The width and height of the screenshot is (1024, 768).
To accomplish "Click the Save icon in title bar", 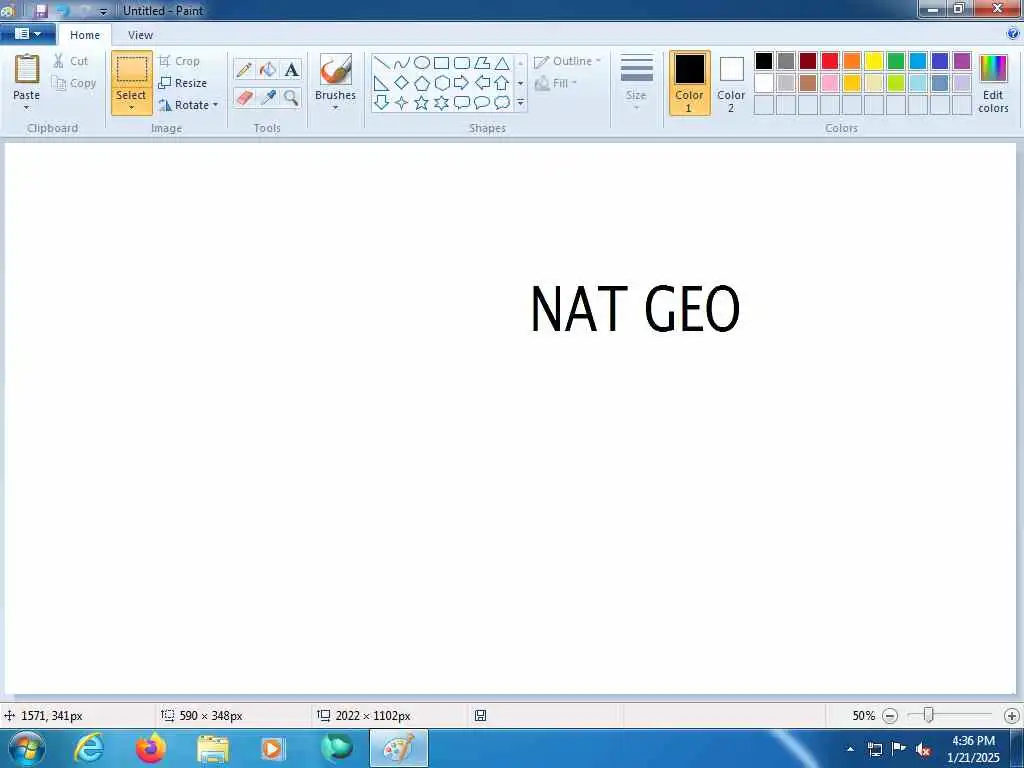I will [40, 10].
